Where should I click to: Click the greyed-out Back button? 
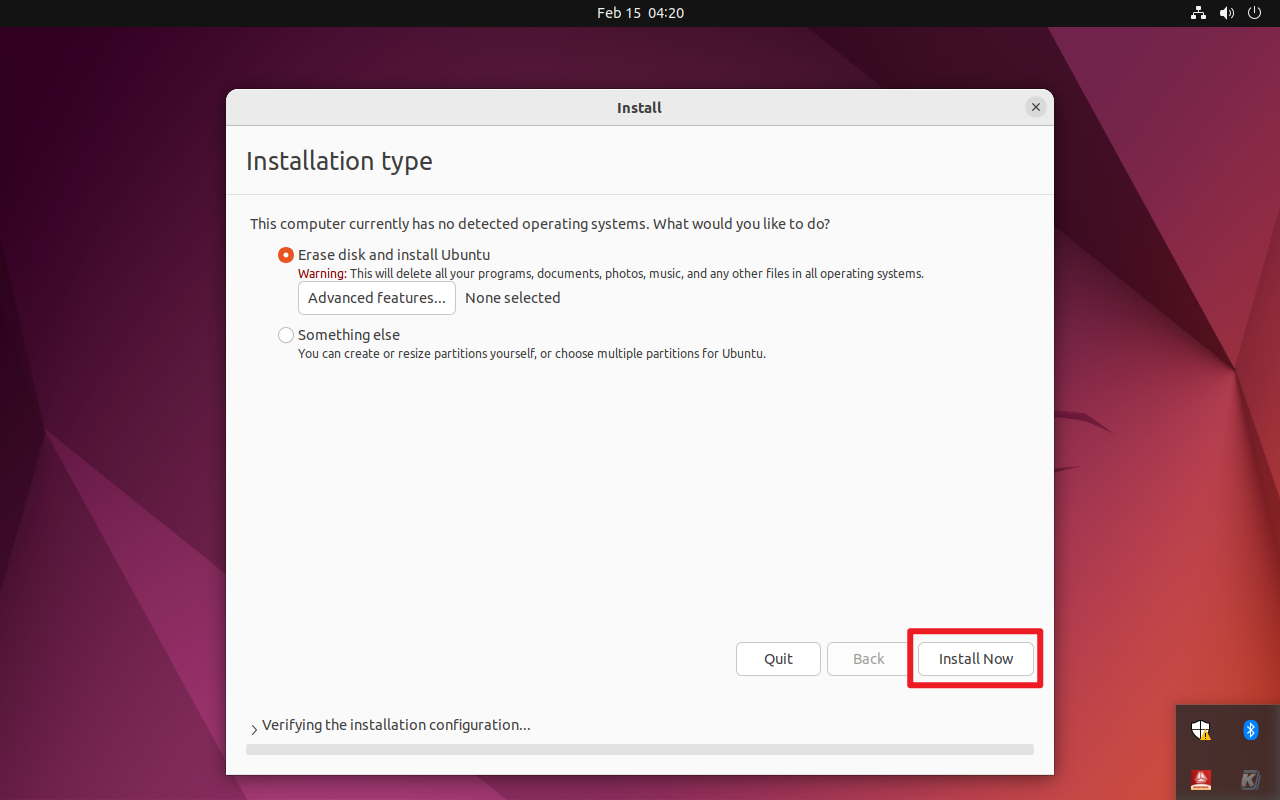pyautogui.click(x=868, y=659)
